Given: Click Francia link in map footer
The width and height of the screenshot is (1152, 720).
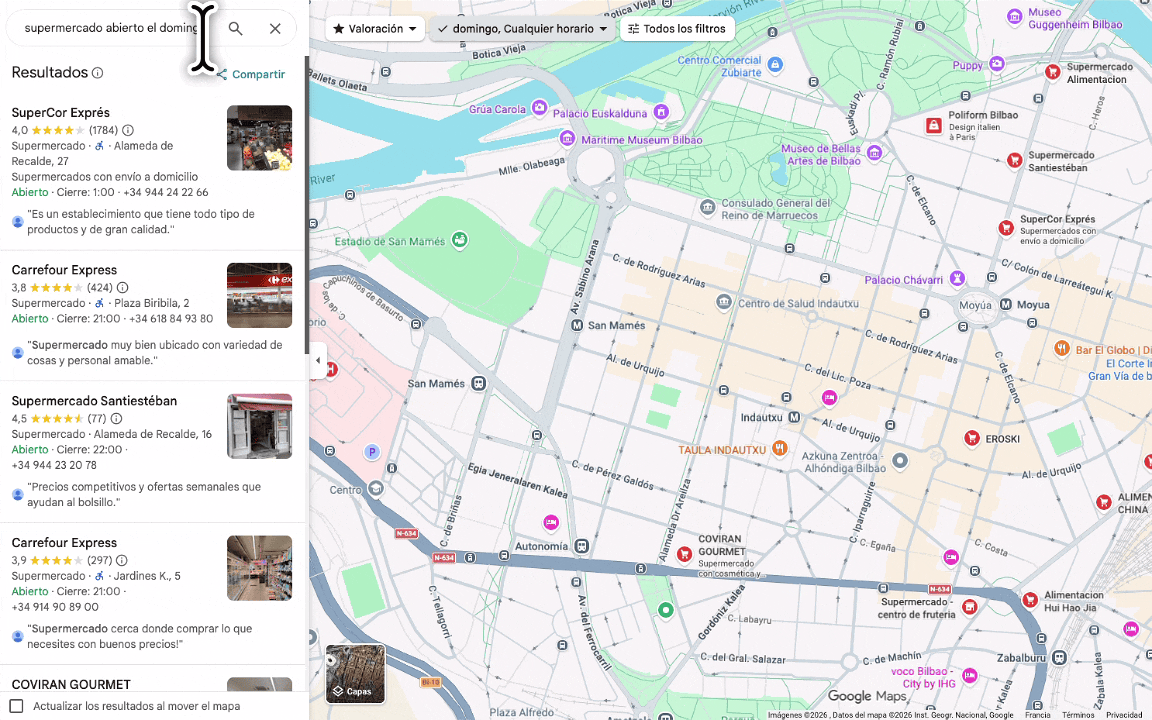Looking at the screenshot, I should click(1037, 715).
